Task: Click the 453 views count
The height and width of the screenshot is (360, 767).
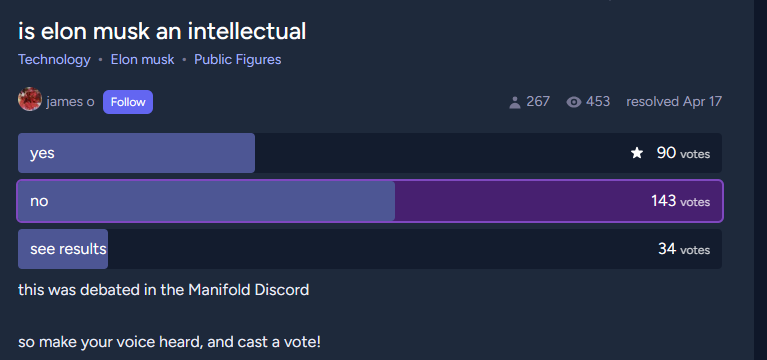Action: (x=598, y=102)
